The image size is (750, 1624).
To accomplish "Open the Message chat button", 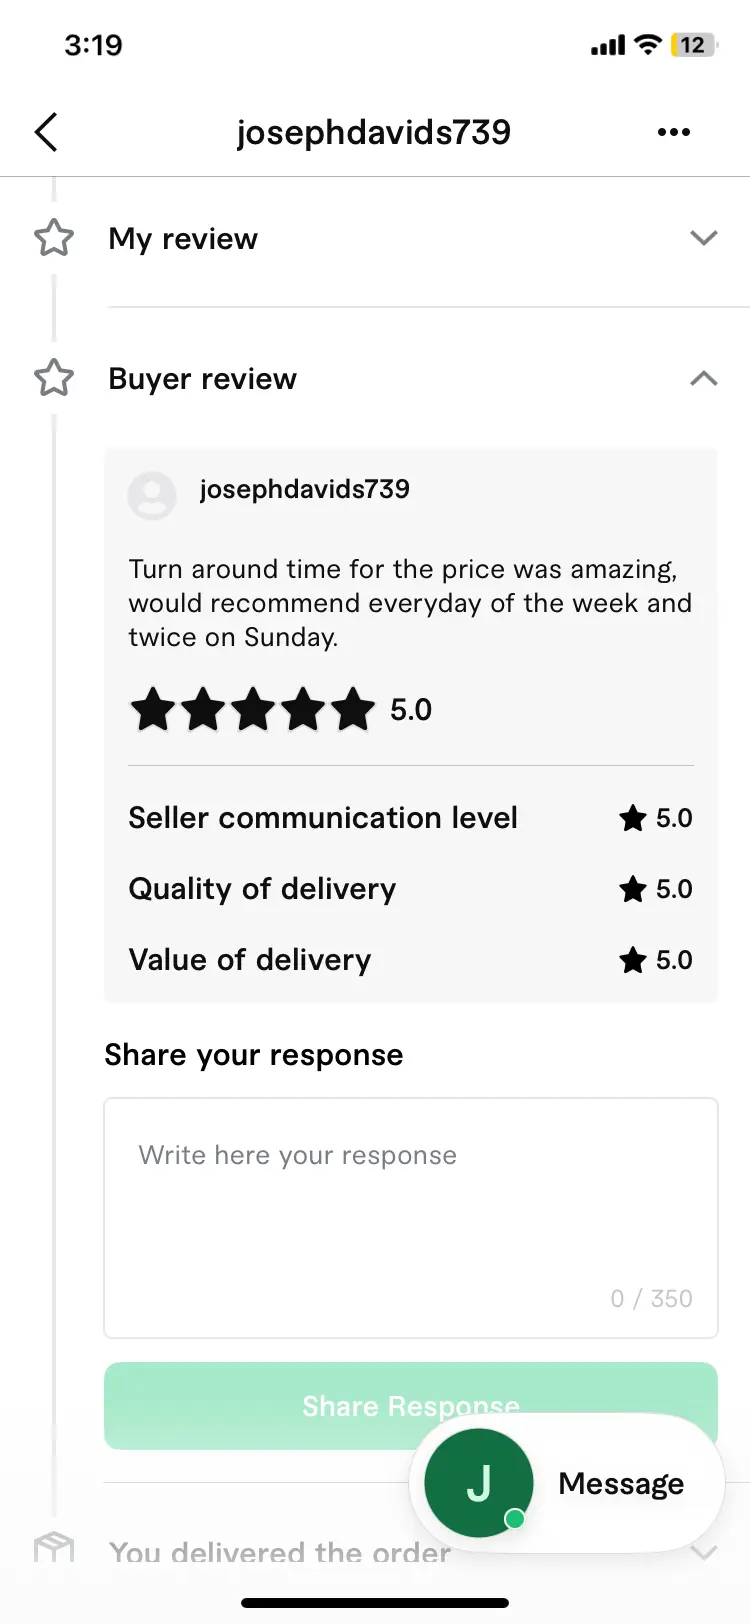I will [567, 1483].
